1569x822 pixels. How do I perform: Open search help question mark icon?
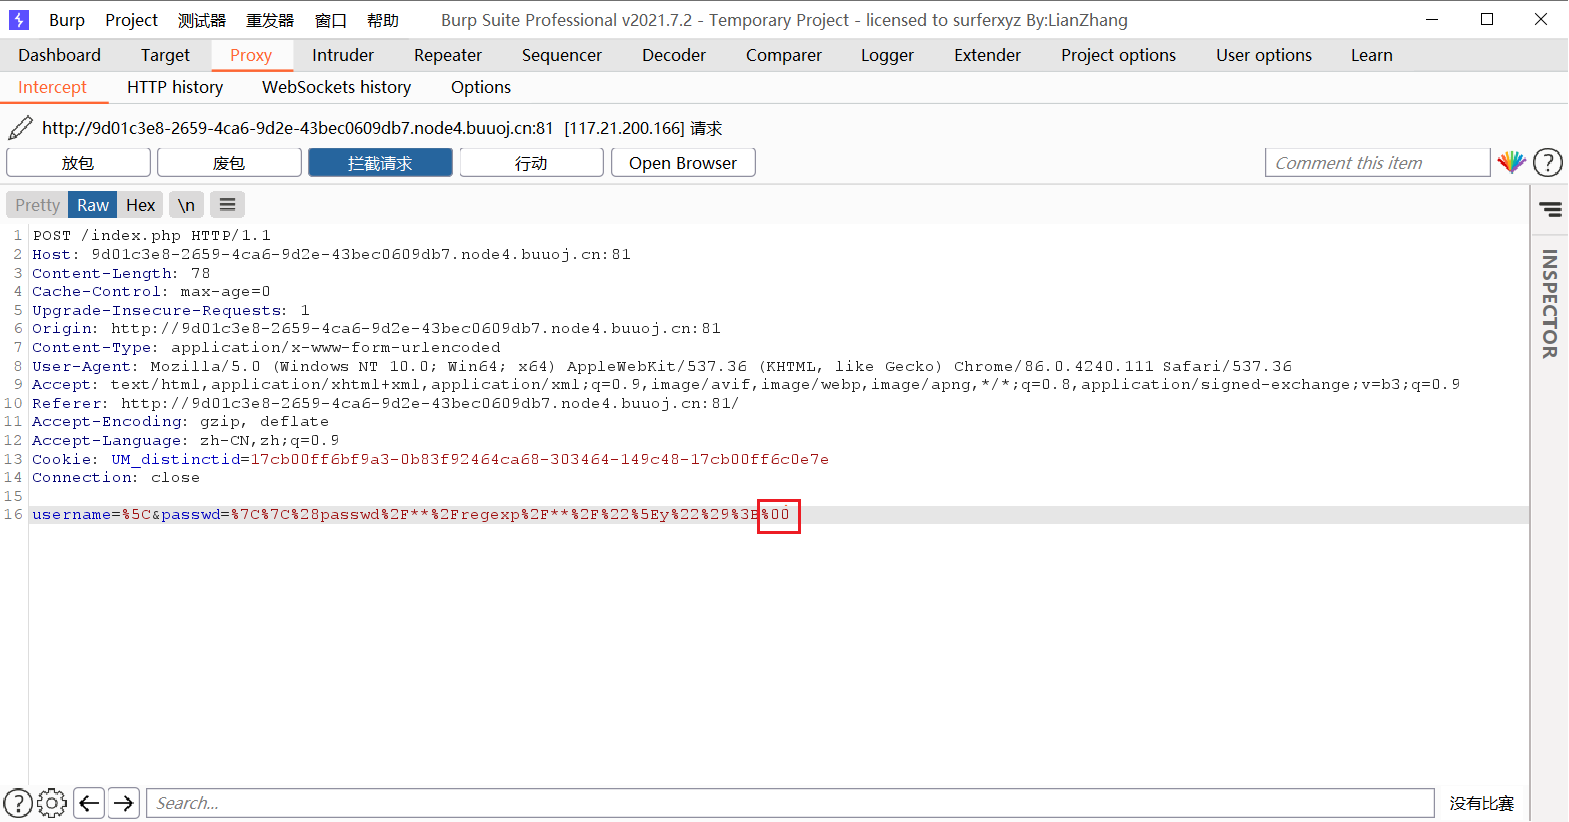tap(18, 803)
